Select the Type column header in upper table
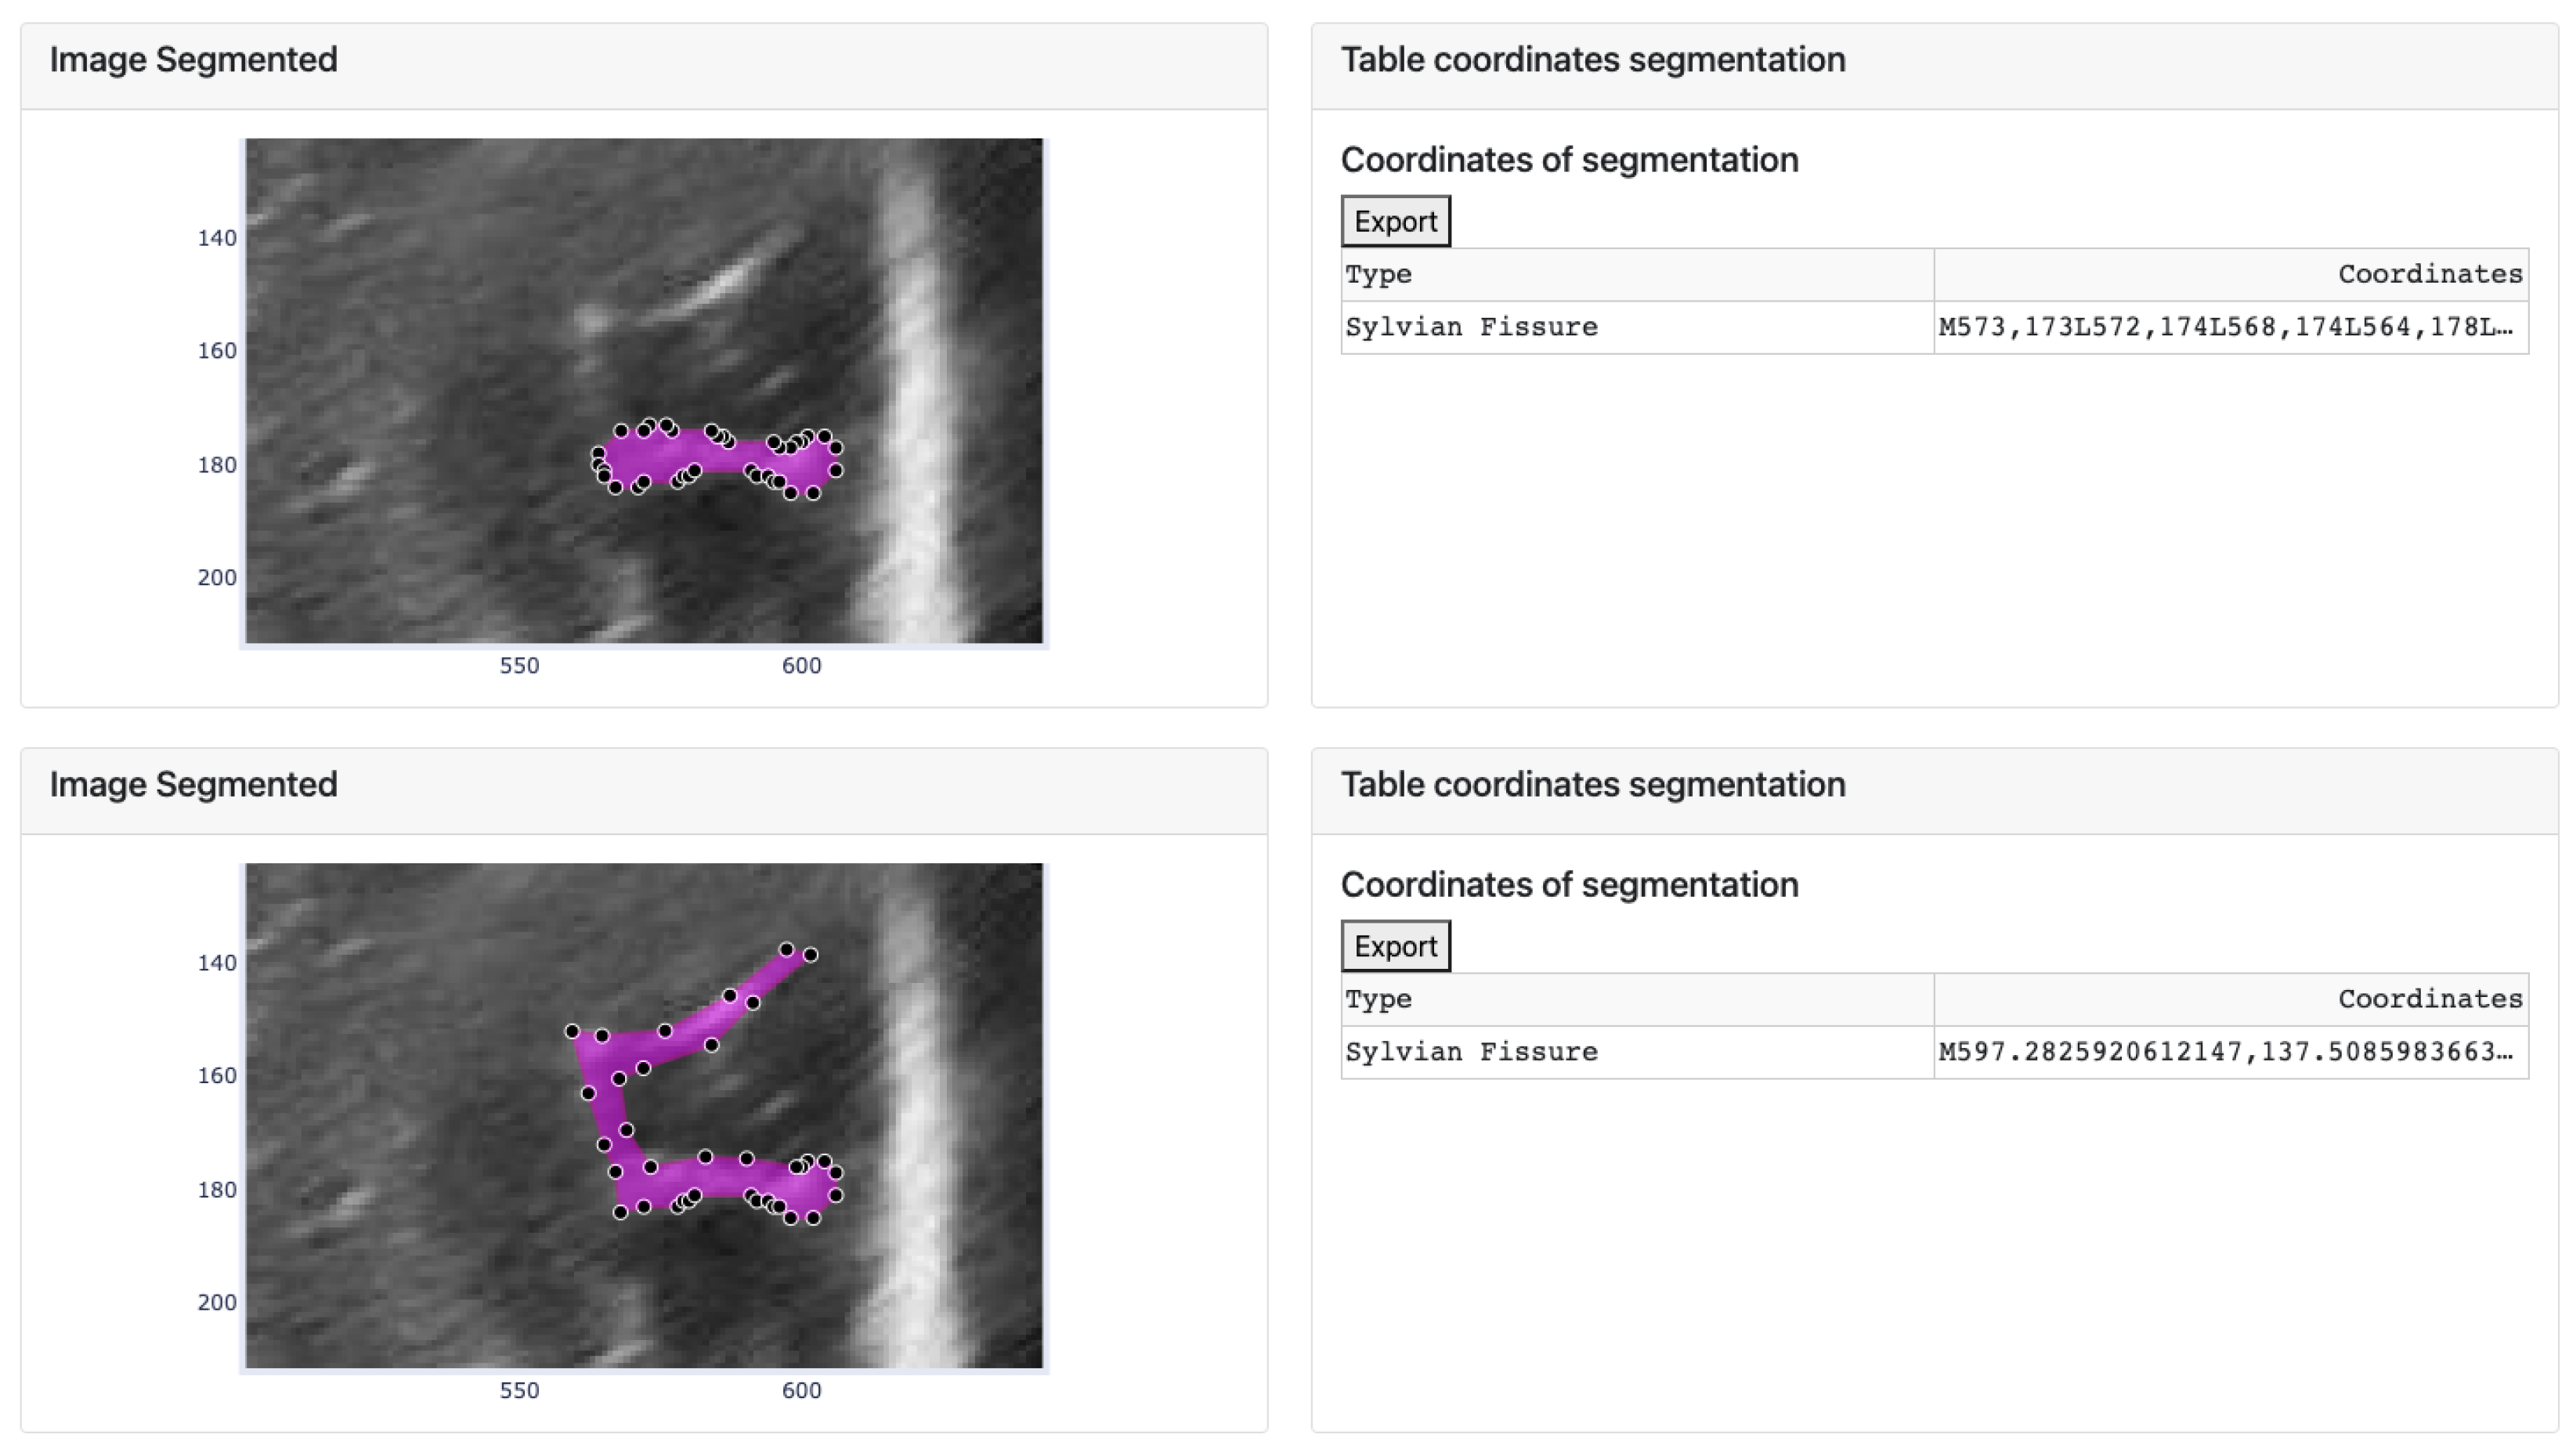Image resolution: width=2569 pixels, height=1456 pixels. coord(1377,274)
